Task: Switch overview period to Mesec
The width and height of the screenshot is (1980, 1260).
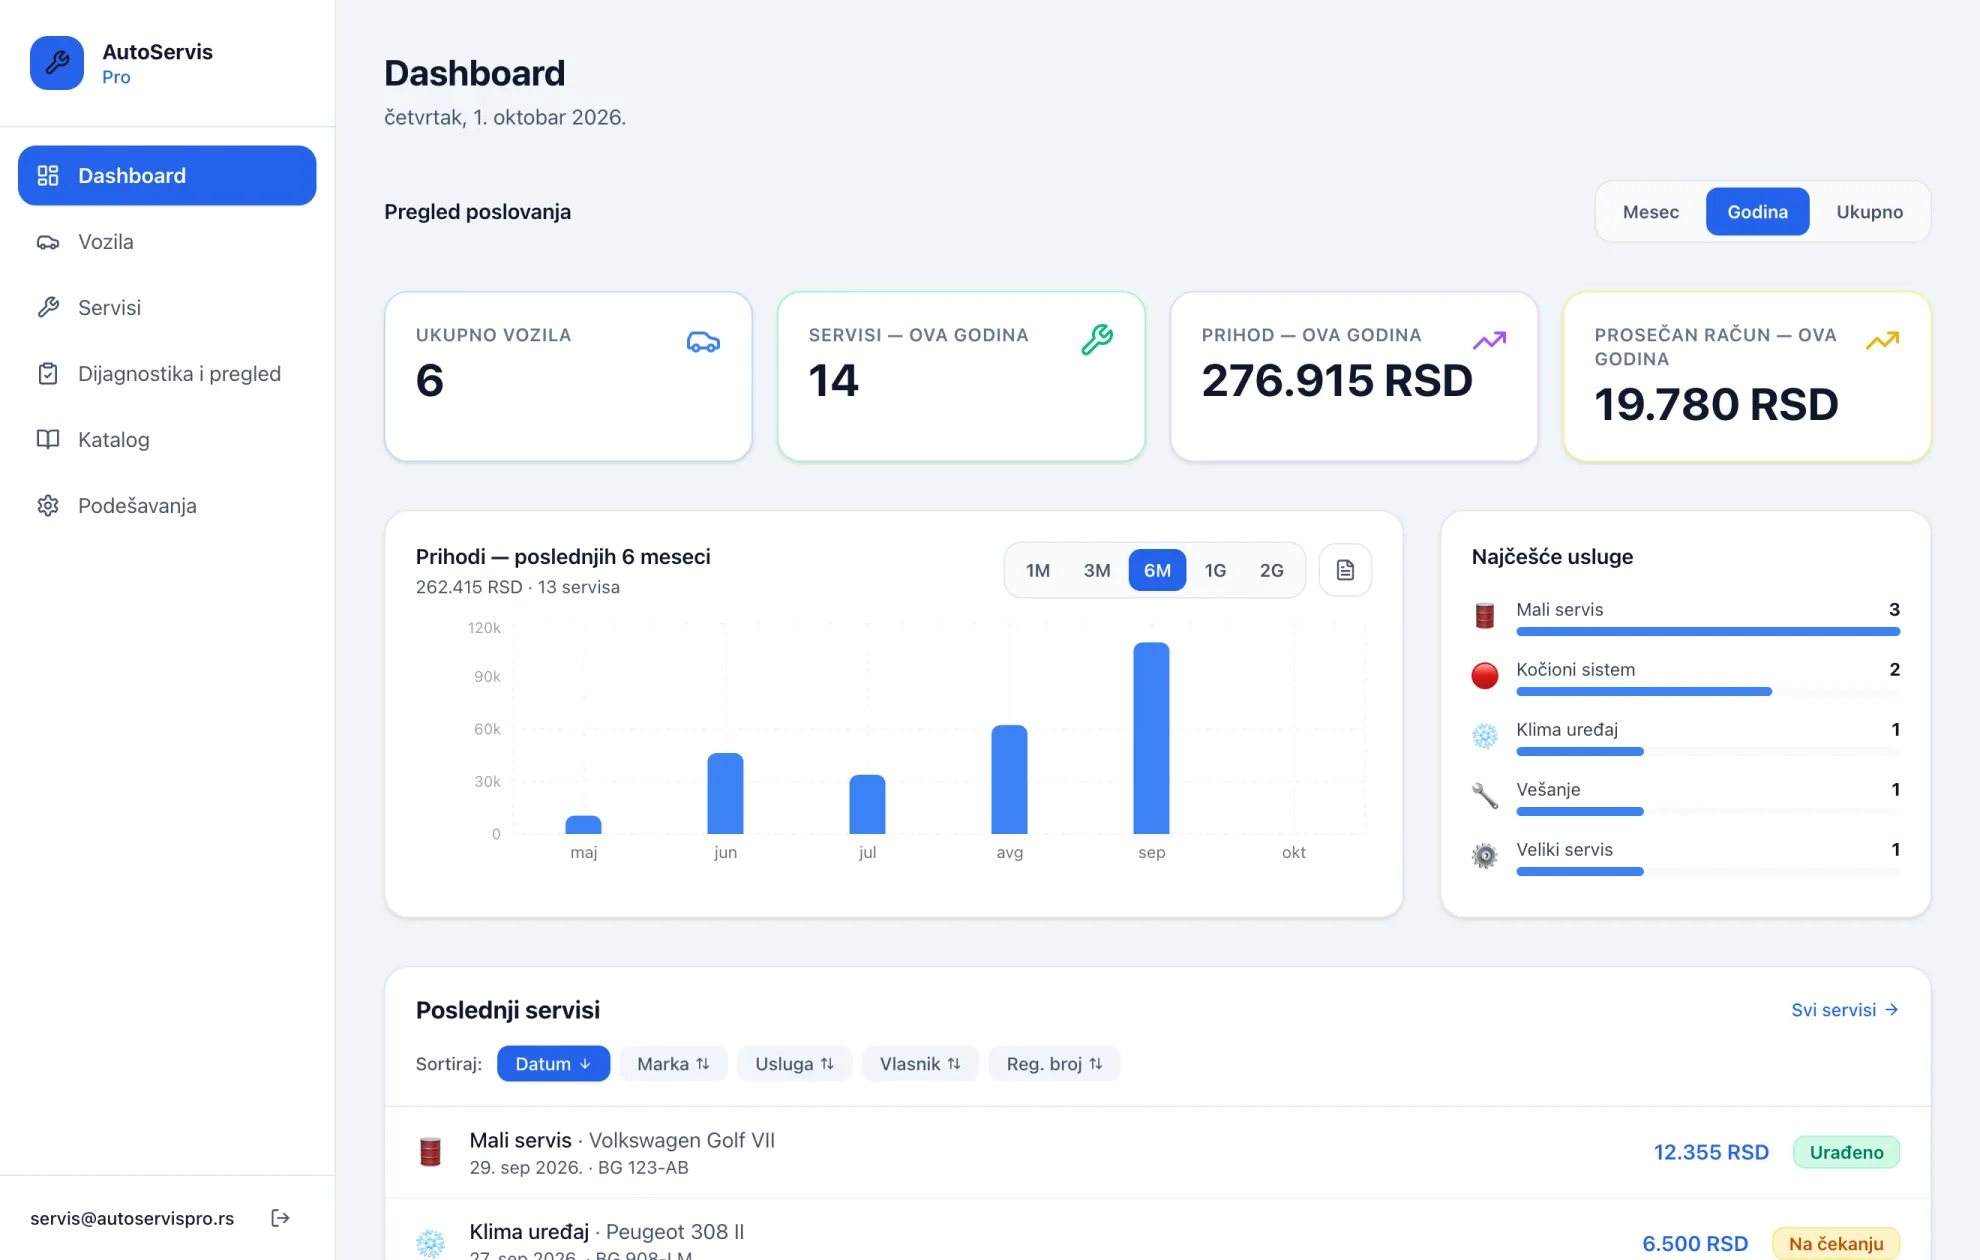Action: click(1651, 211)
